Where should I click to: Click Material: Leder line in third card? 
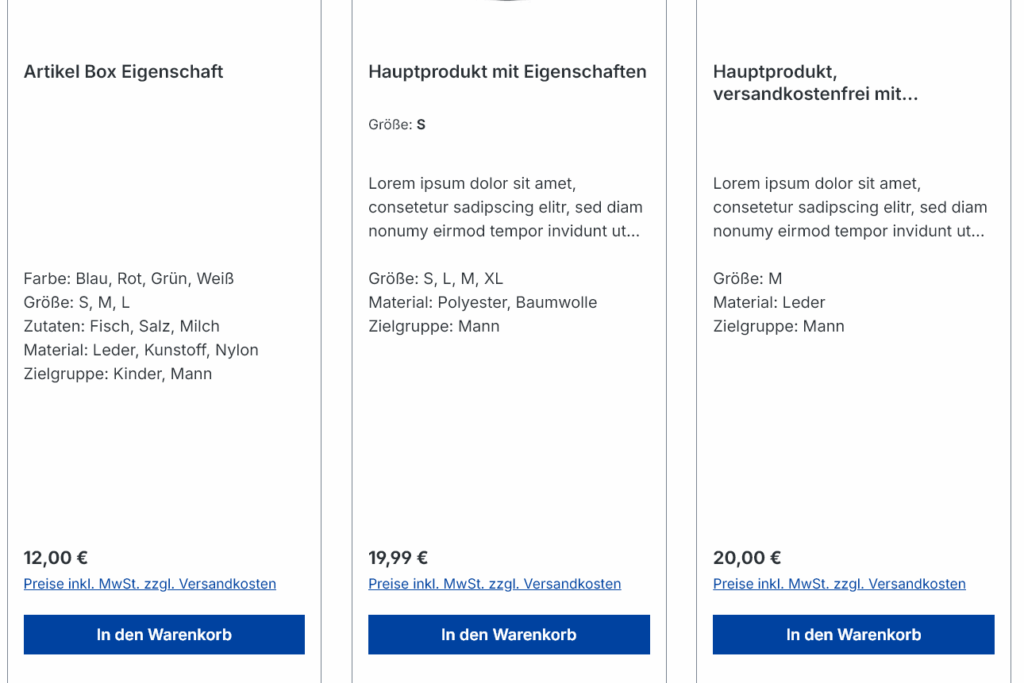769,302
